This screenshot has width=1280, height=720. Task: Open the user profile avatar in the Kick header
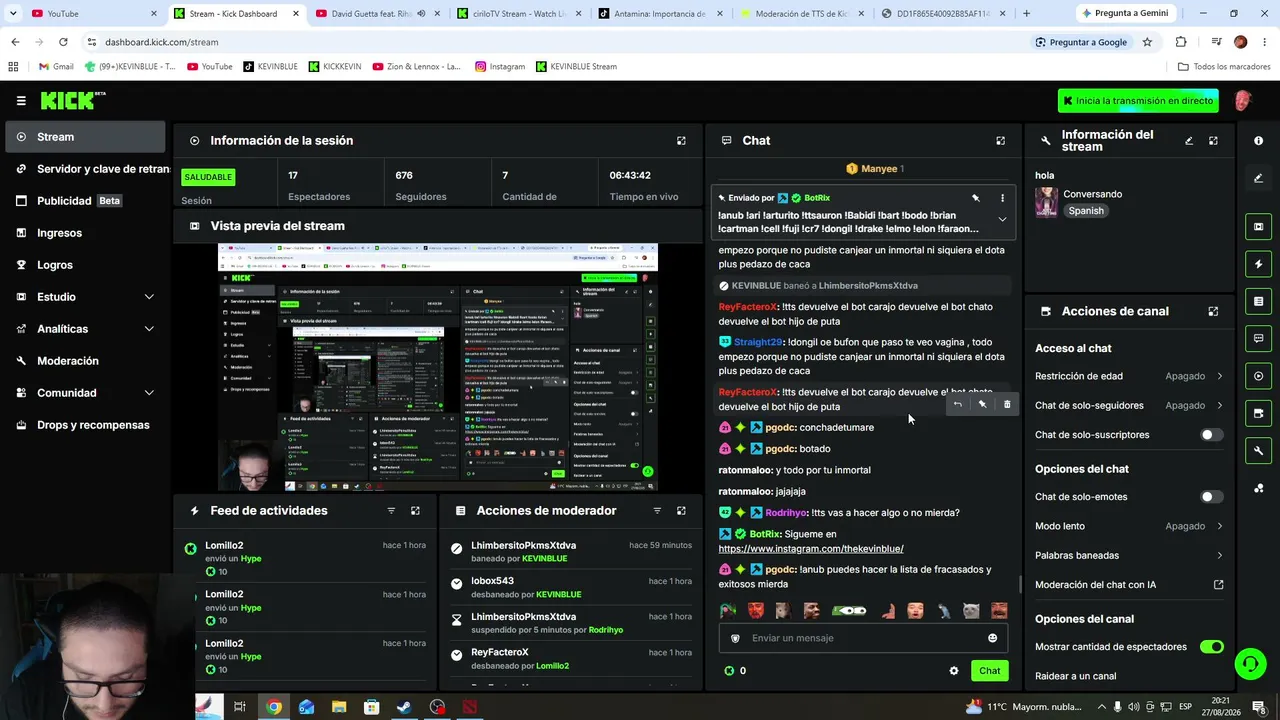(1242, 101)
